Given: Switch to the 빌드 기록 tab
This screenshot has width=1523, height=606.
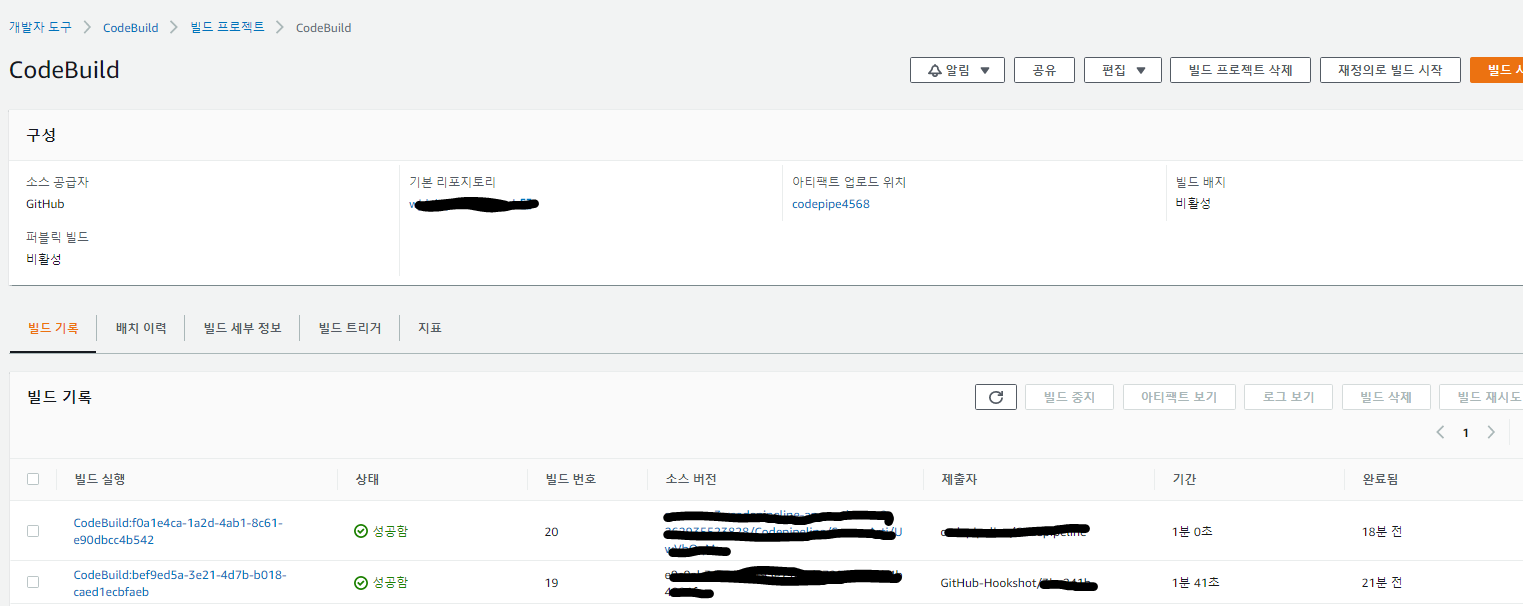Looking at the screenshot, I should coord(53,328).
